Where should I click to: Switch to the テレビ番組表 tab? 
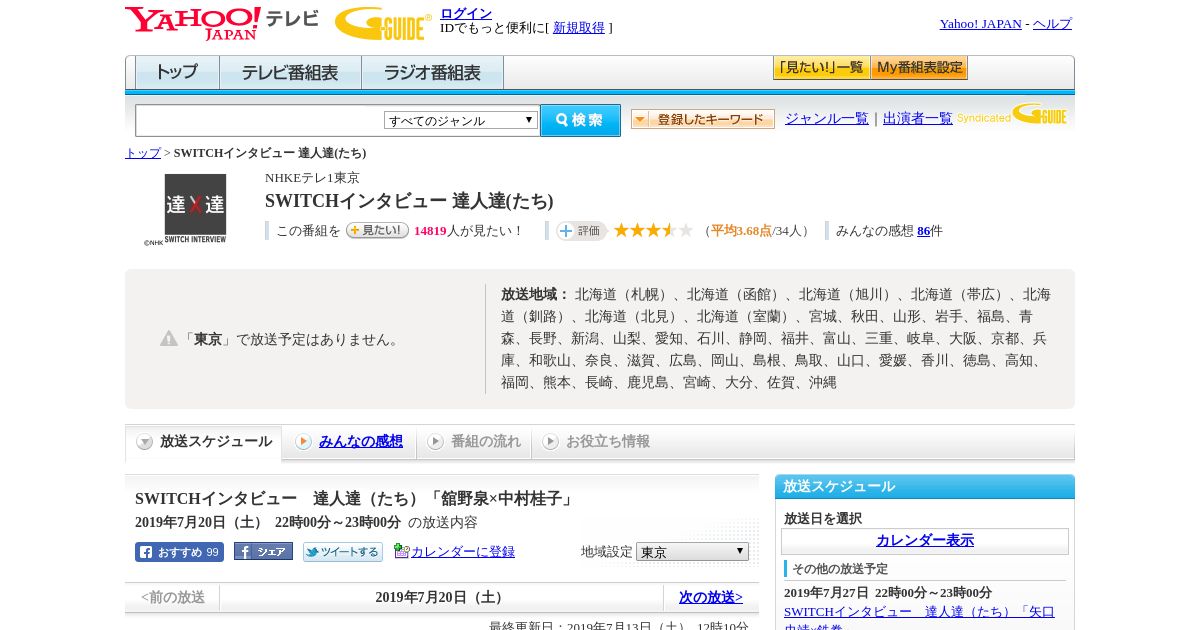(x=290, y=73)
